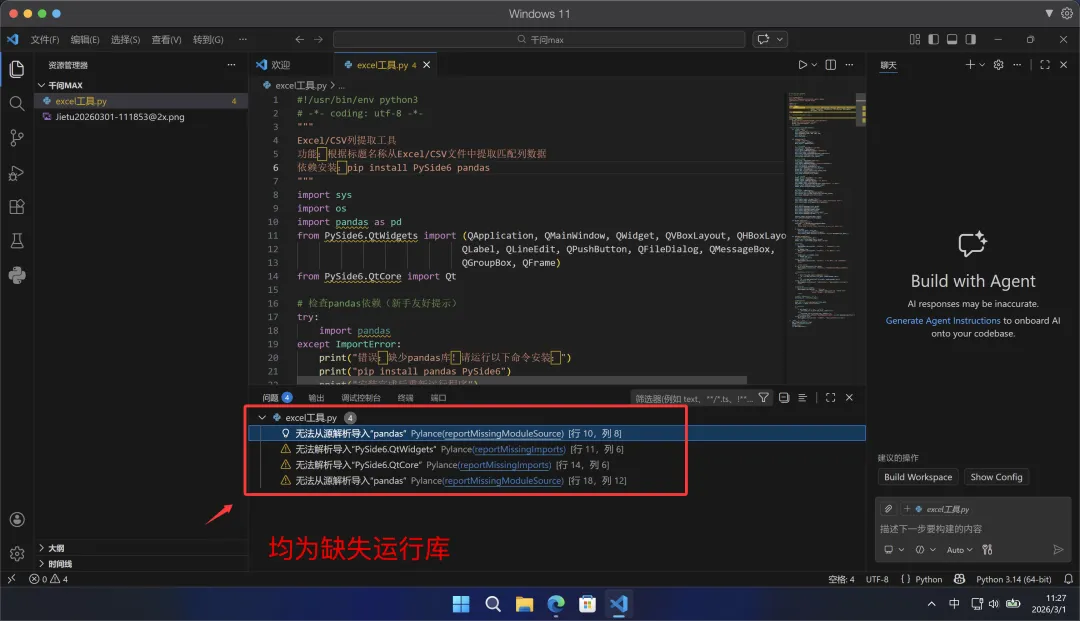Go back with the navigation arrow

pyautogui.click(x=299, y=39)
